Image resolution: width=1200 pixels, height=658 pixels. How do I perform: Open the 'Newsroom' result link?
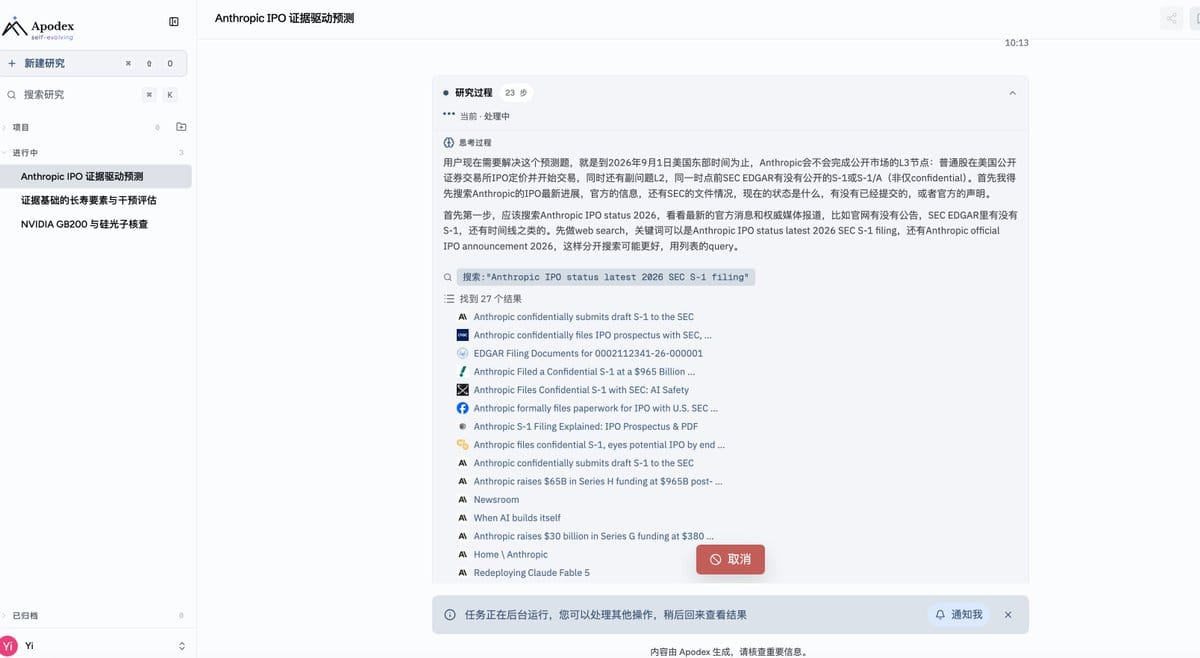point(496,500)
